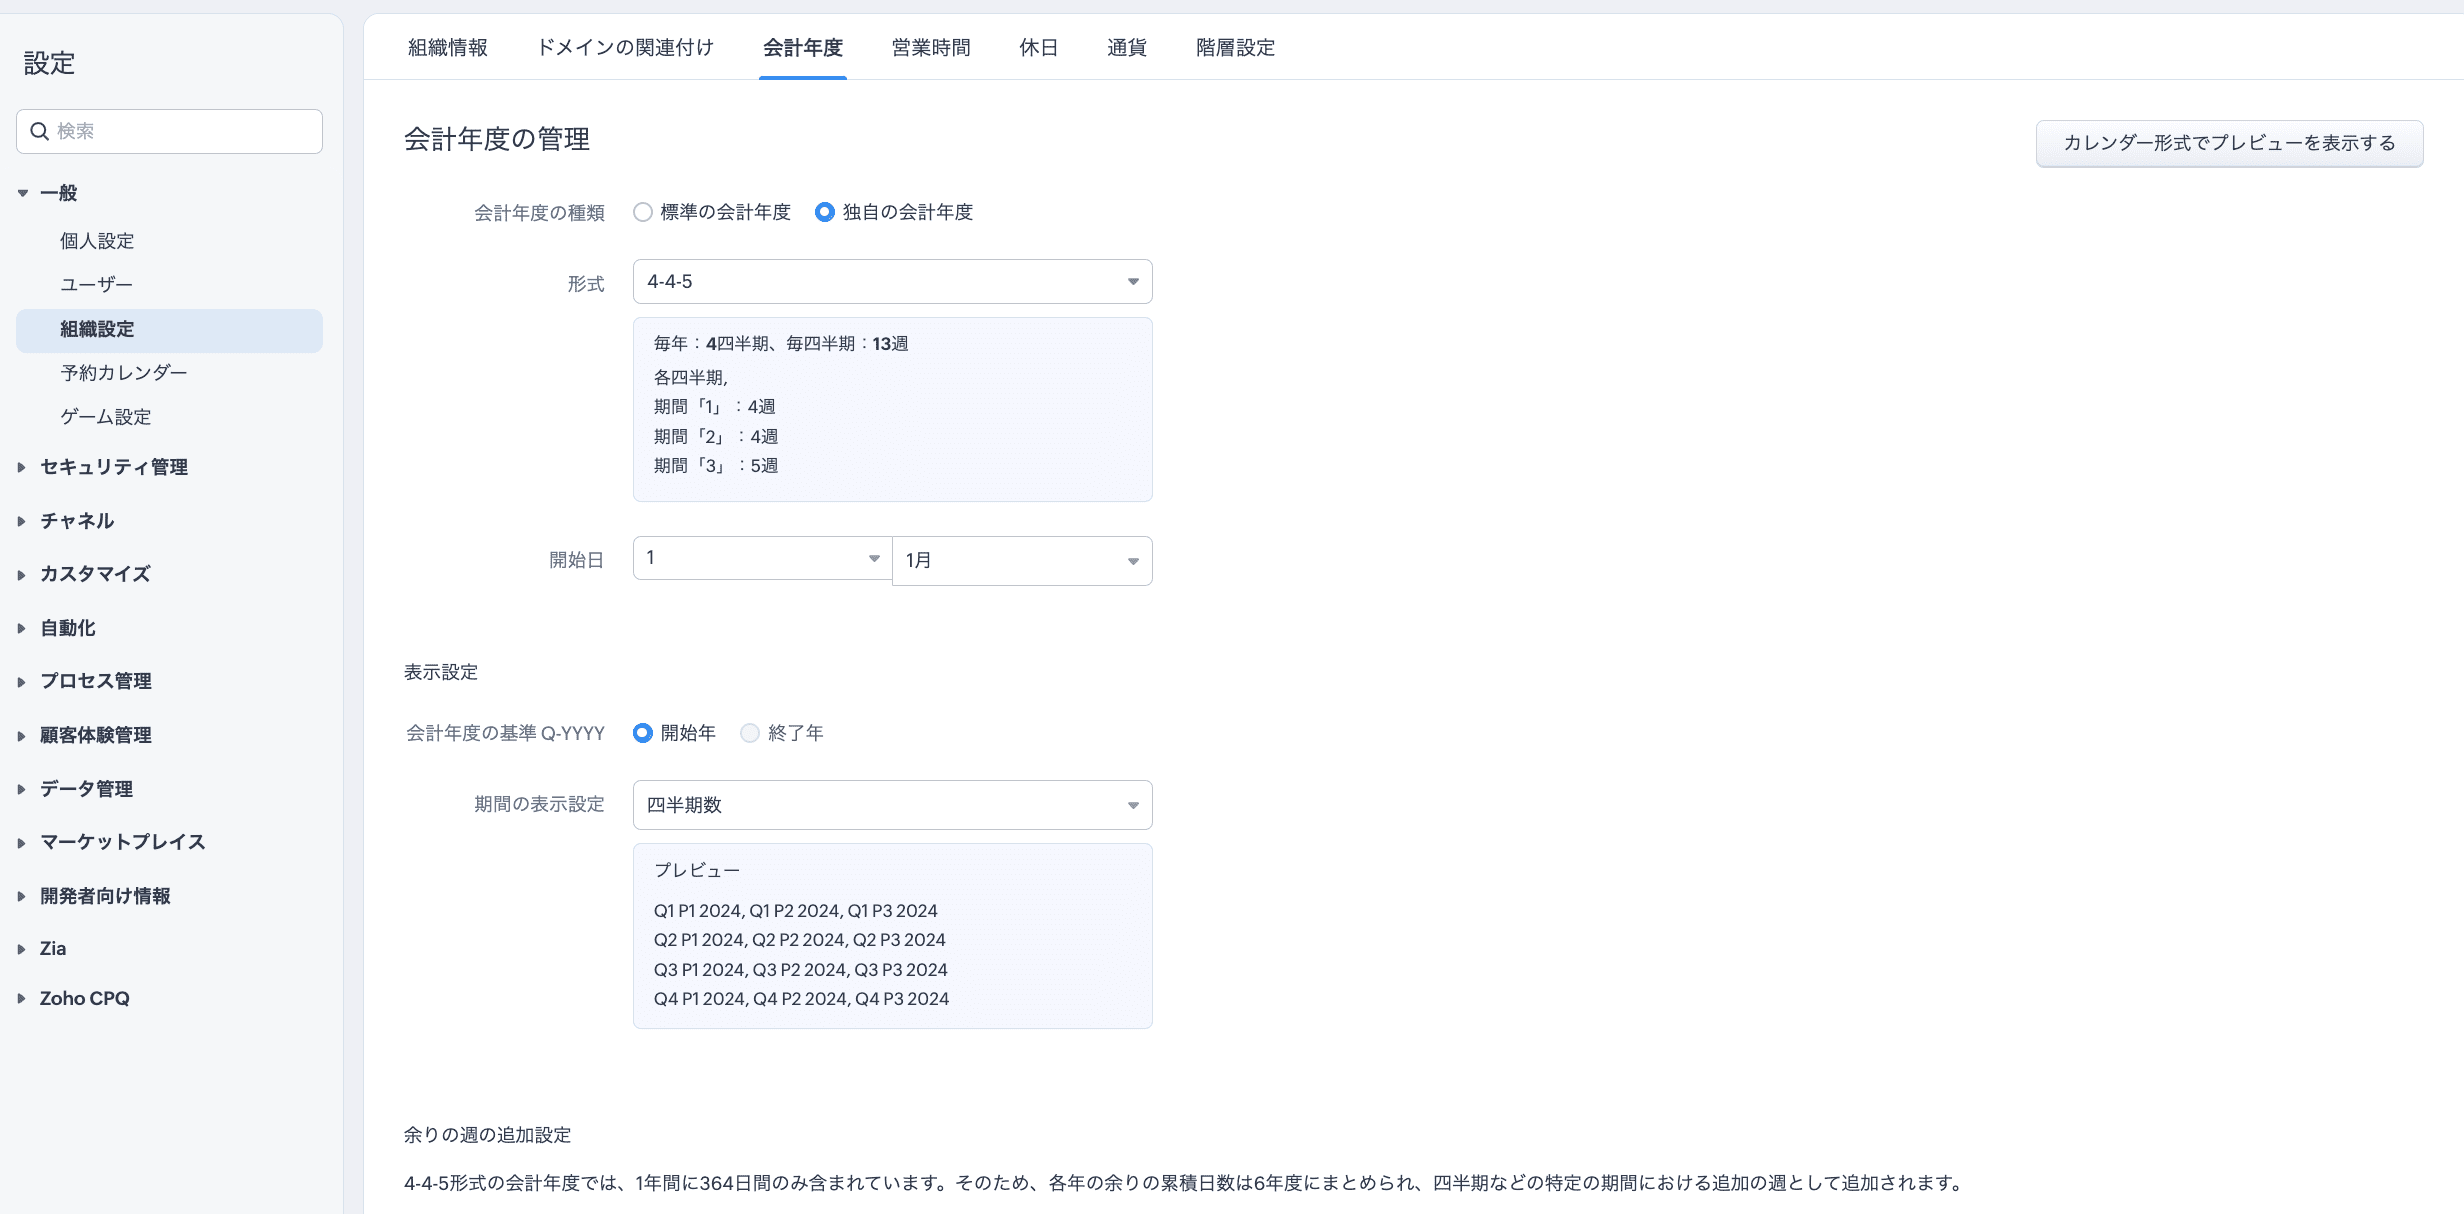The height and width of the screenshot is (1214, 2464).
Task: Expand the Zia section
Action: click(x=22, y=949)
